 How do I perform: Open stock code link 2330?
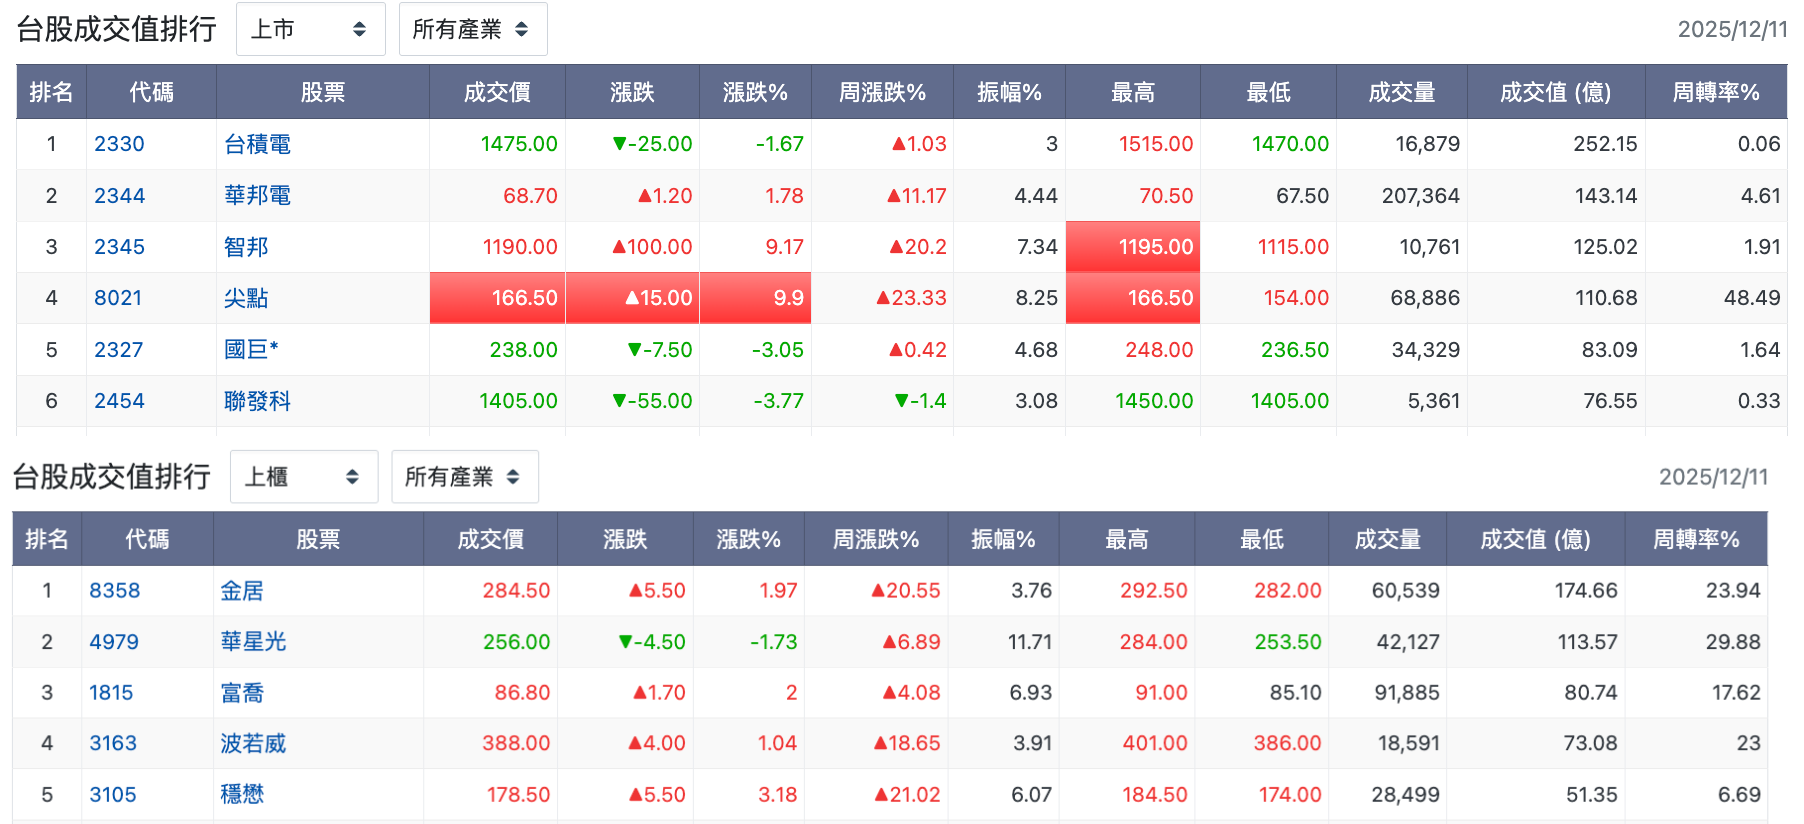[x=119, y=144]
